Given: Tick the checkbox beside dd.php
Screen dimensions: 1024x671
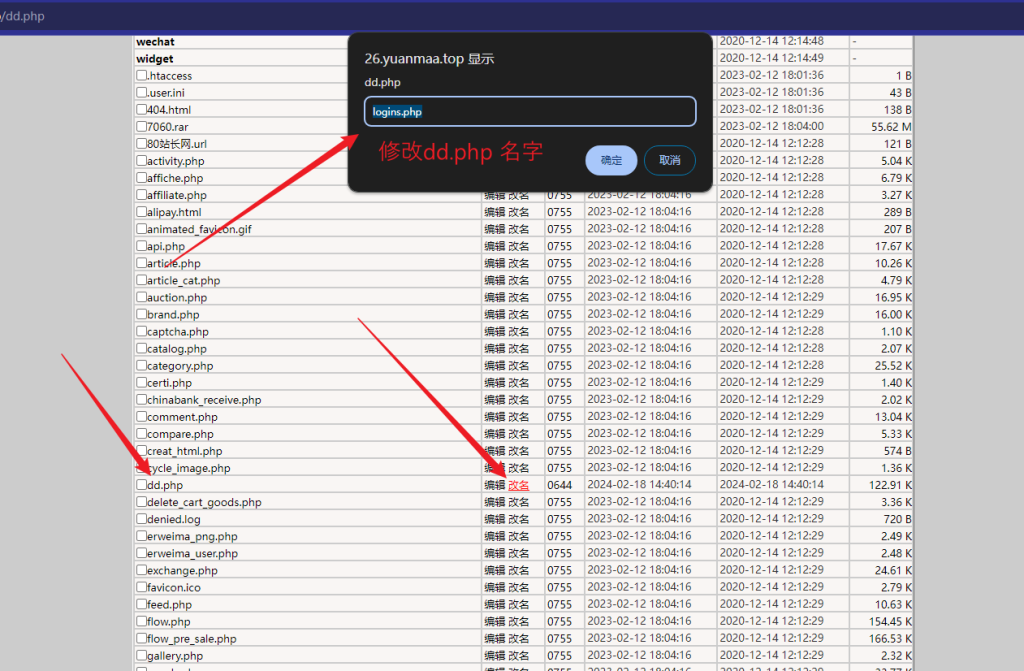Looking at the screenshot, I should pos(141,485).
